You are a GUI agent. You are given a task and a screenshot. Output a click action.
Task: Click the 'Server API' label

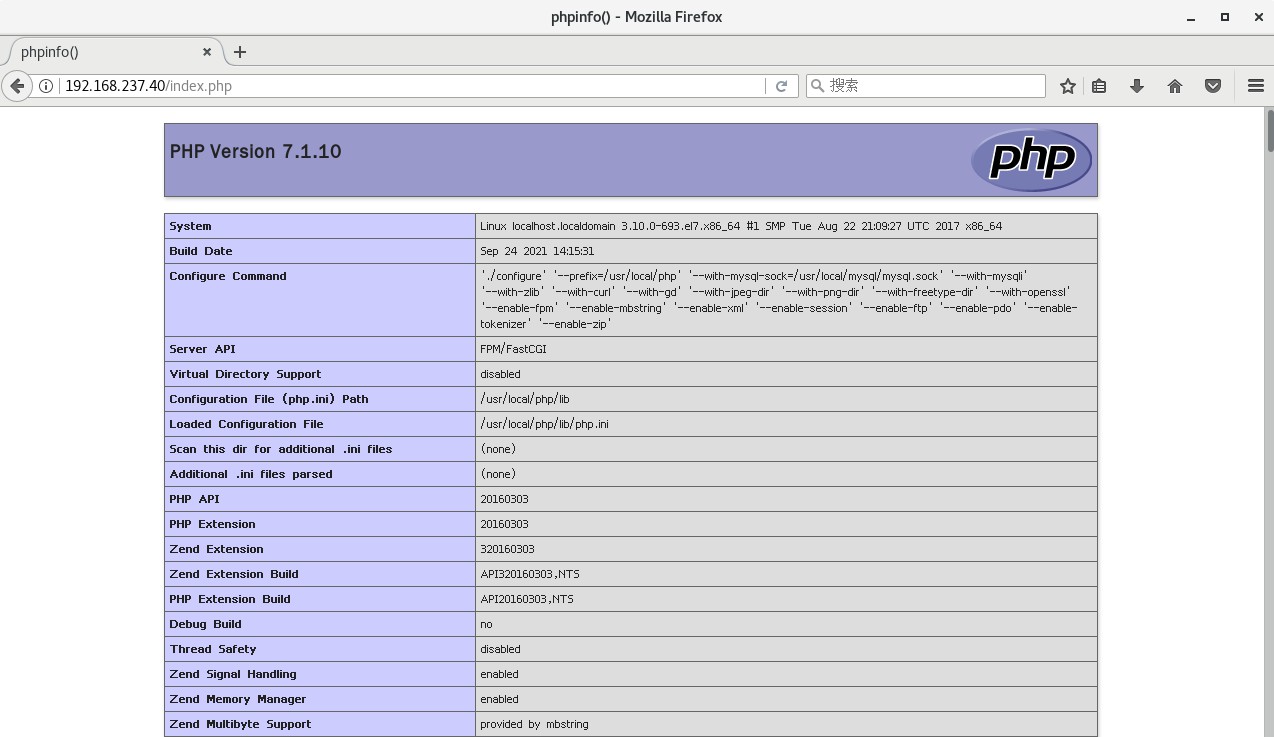pyautogui.click(x=203, y=349)
